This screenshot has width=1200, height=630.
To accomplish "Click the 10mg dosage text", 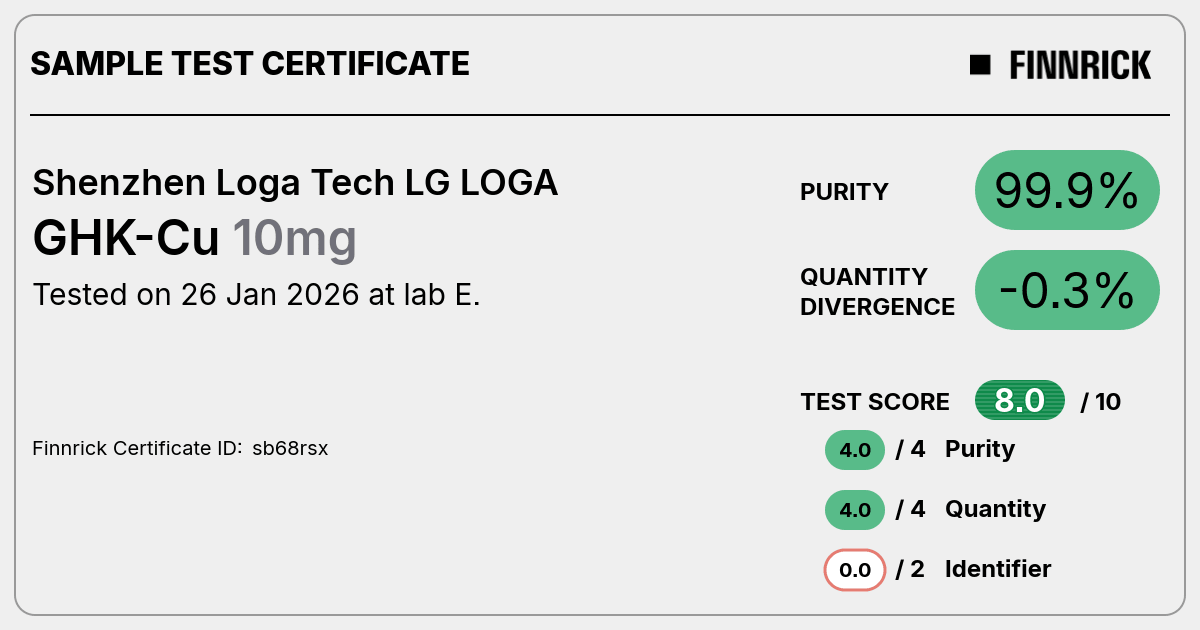I will coord(294,240).
